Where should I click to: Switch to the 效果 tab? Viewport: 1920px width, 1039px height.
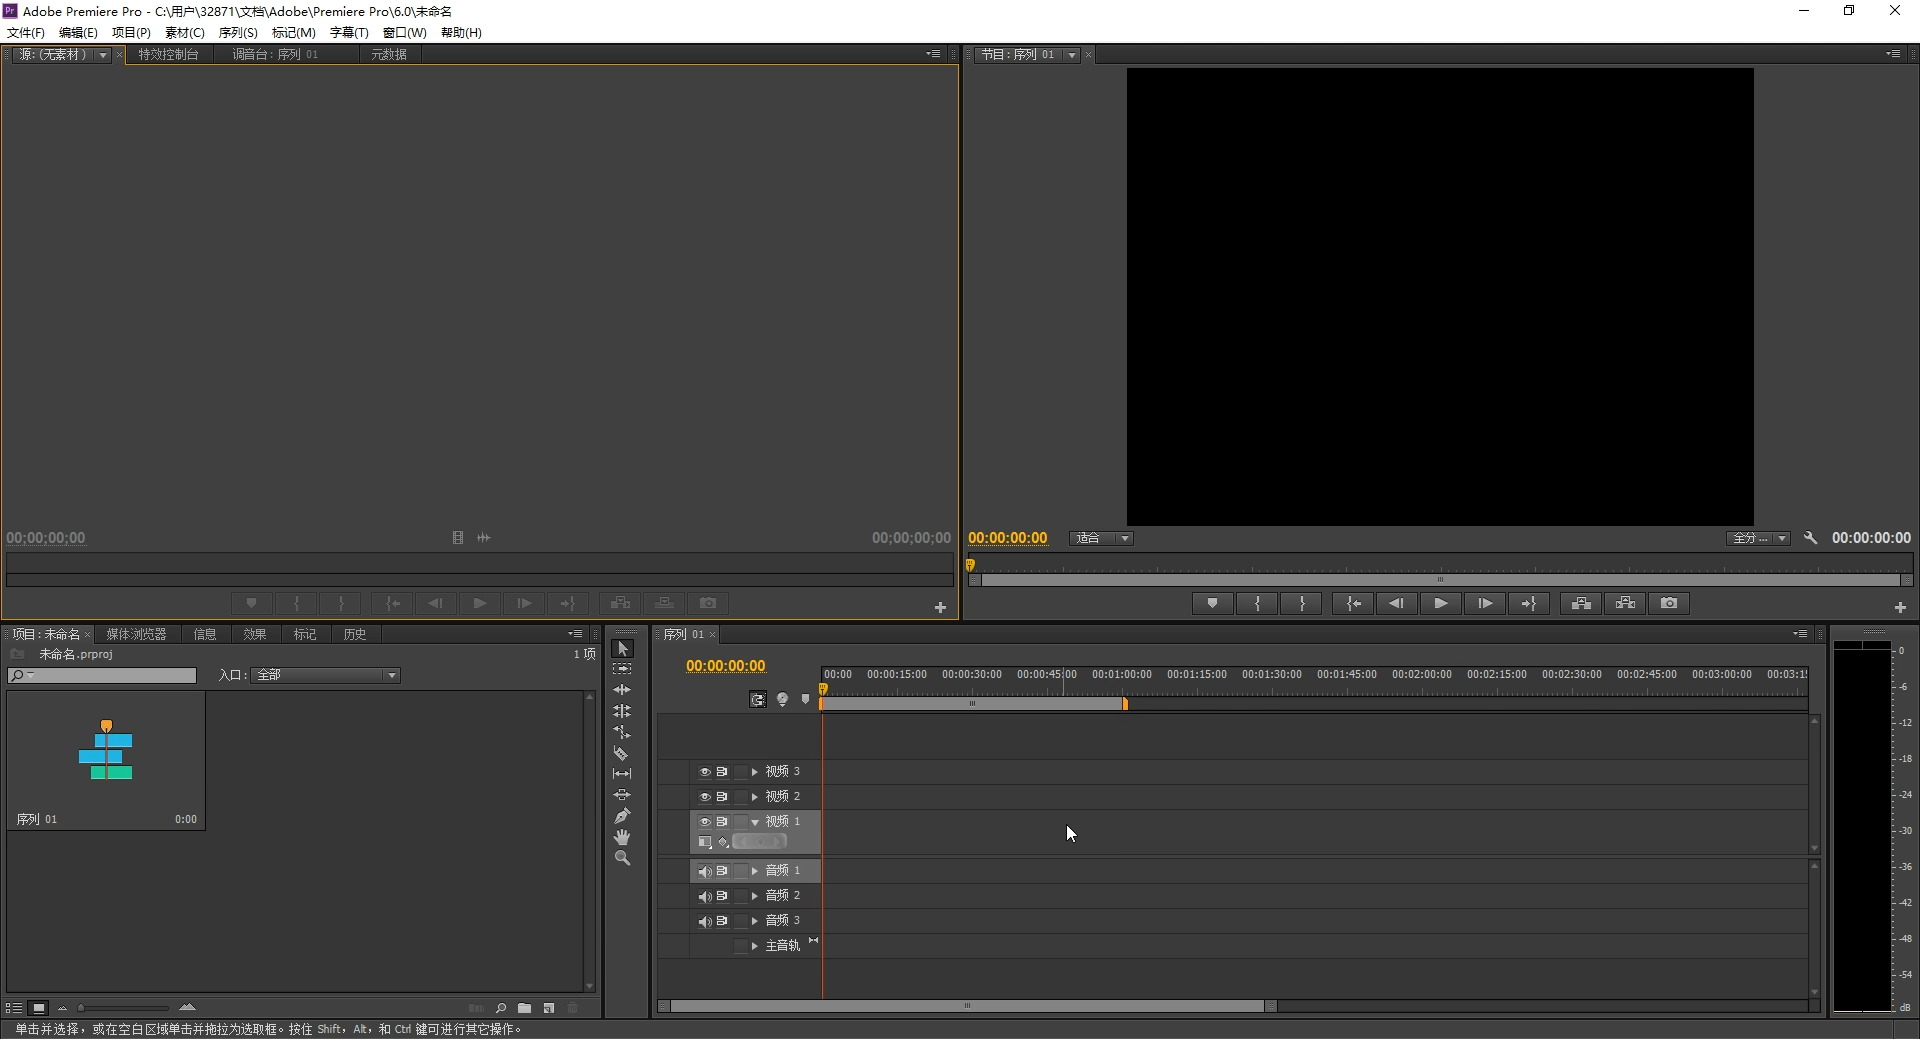[254, 634]
